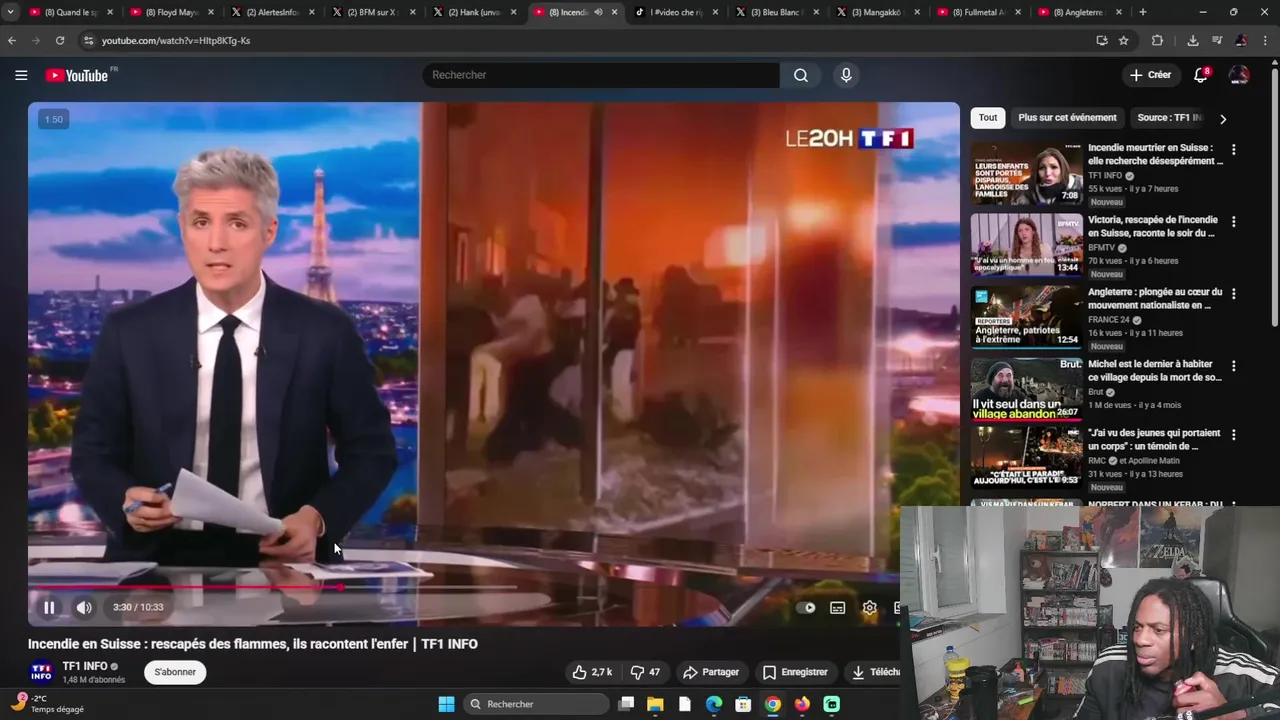Select the Tout filter chip

pyautogui.click(x=988, y=118)
